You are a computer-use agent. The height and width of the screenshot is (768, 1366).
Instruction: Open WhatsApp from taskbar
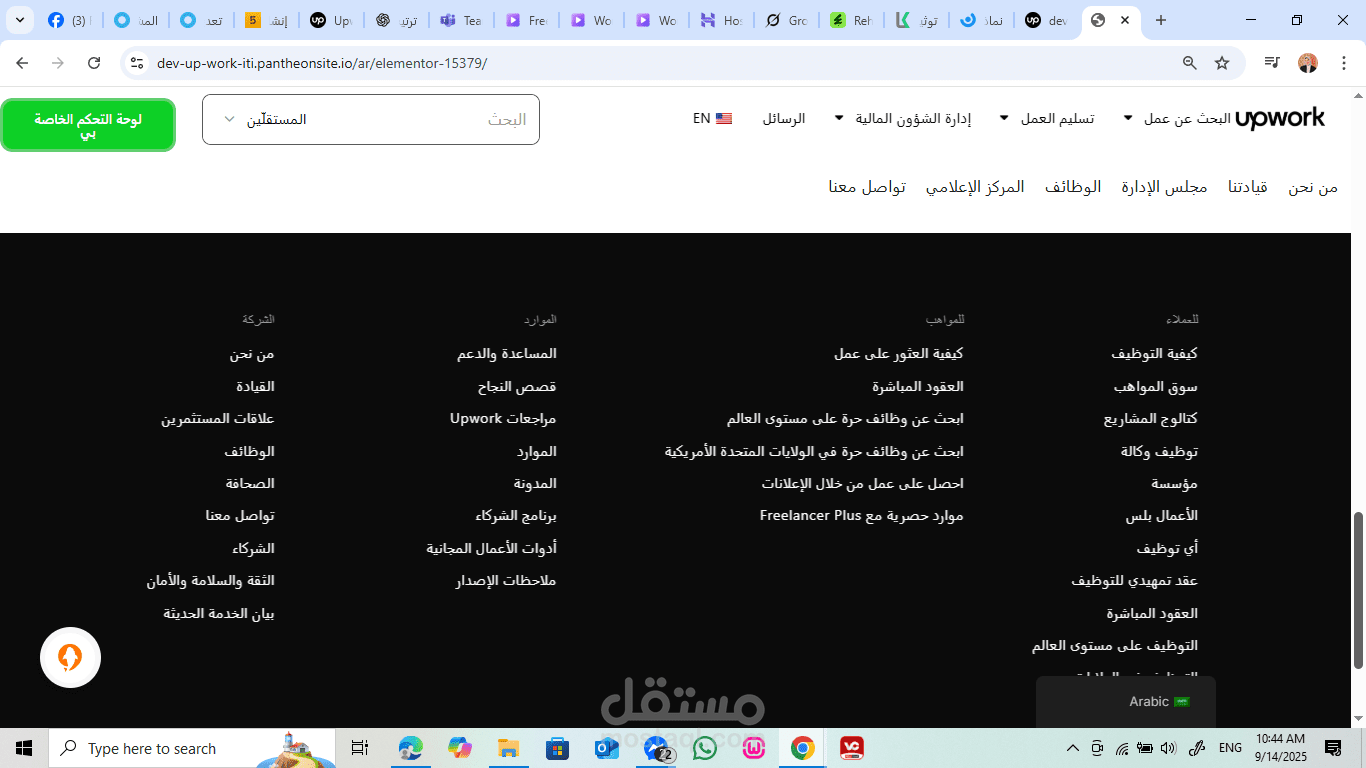705,748
